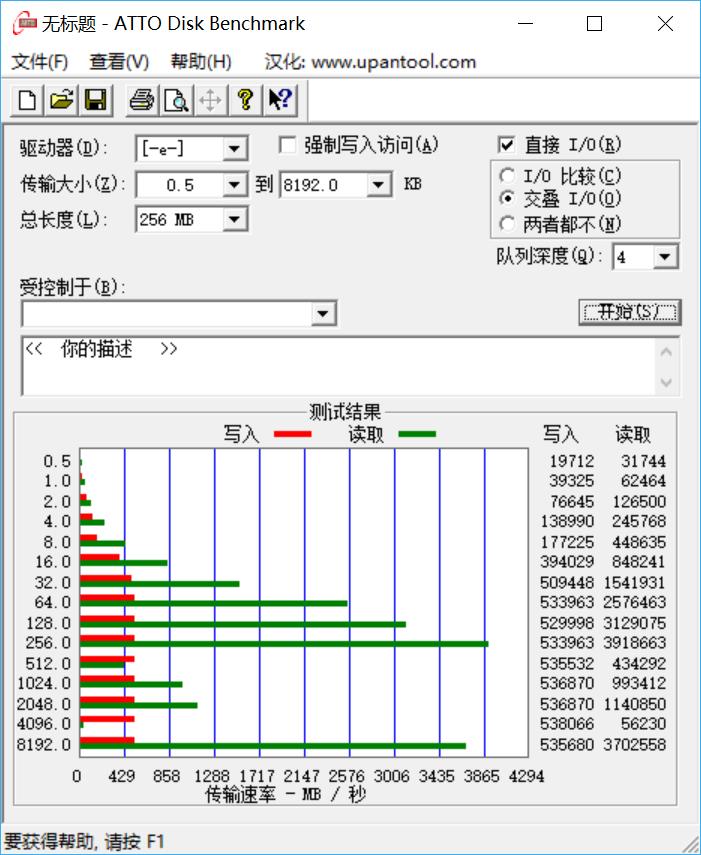The image size is (701, 855).
Task: Click the green read bar for 256.0
Action: point(284,644)
